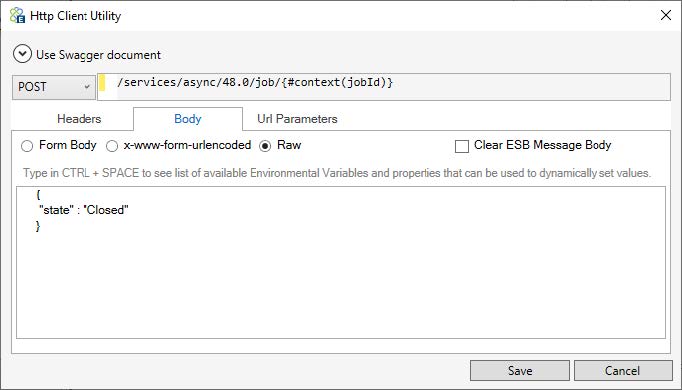Click the Use Swagger document label

click(x=98, y=55)
